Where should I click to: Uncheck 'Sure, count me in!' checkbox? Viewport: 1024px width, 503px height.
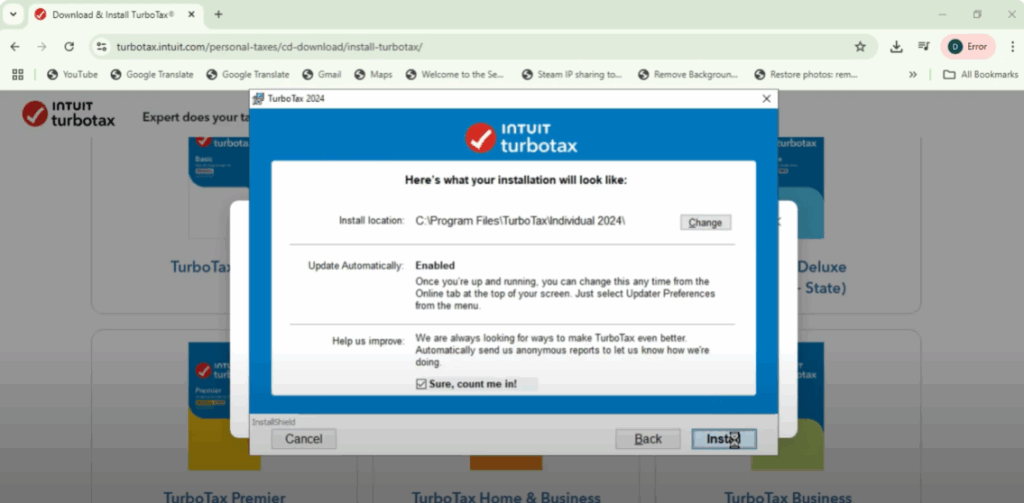click(421, 384)
